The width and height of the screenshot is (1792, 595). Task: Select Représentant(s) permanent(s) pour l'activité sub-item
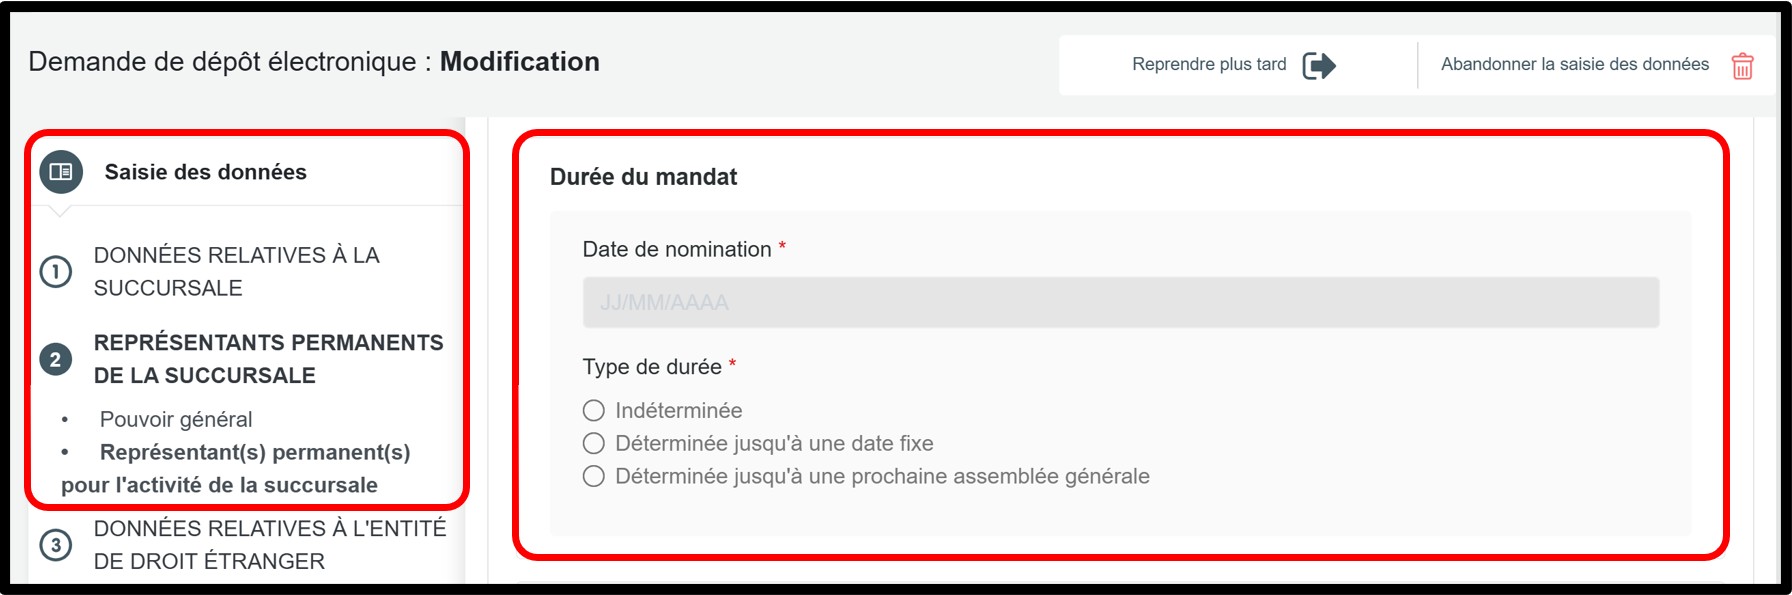pyautogui.click(x=254, y=453)
